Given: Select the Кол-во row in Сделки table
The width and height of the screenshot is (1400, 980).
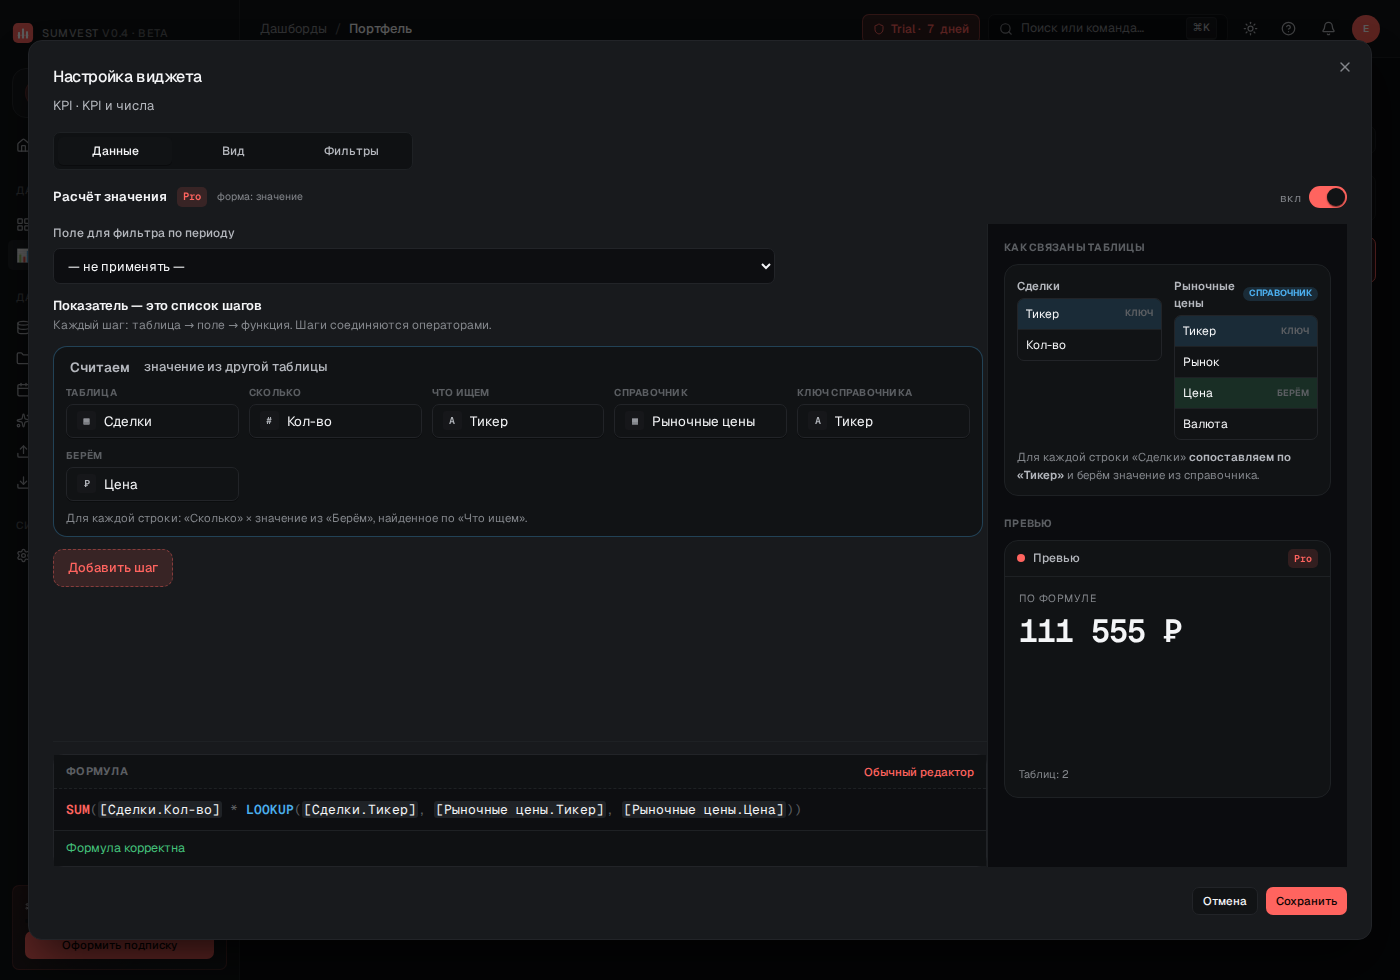Looking at the screenshot, I should tap(1089, 345).
